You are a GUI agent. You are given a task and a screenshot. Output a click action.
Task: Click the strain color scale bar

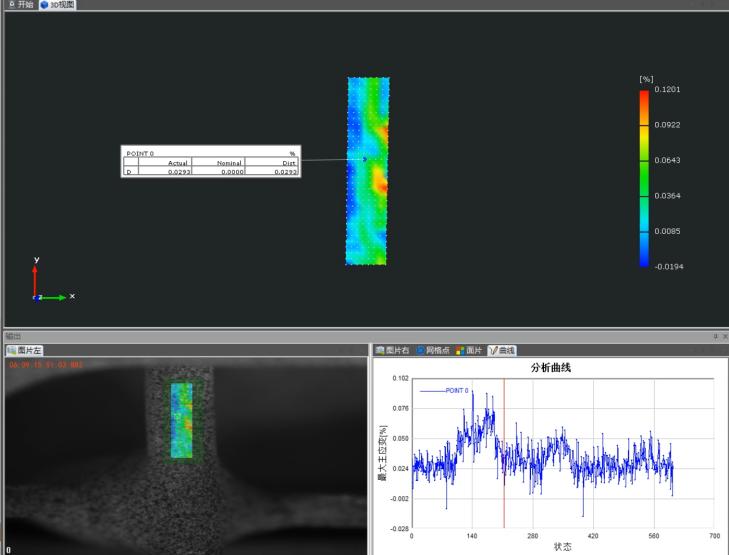click(x=644, y=178)
